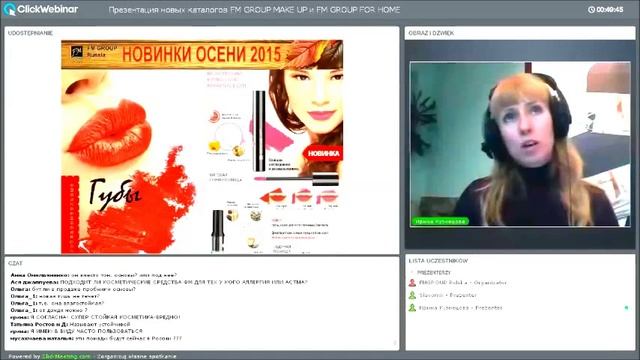Click the footer link text after ClickMeeting.com

point(136,356)
